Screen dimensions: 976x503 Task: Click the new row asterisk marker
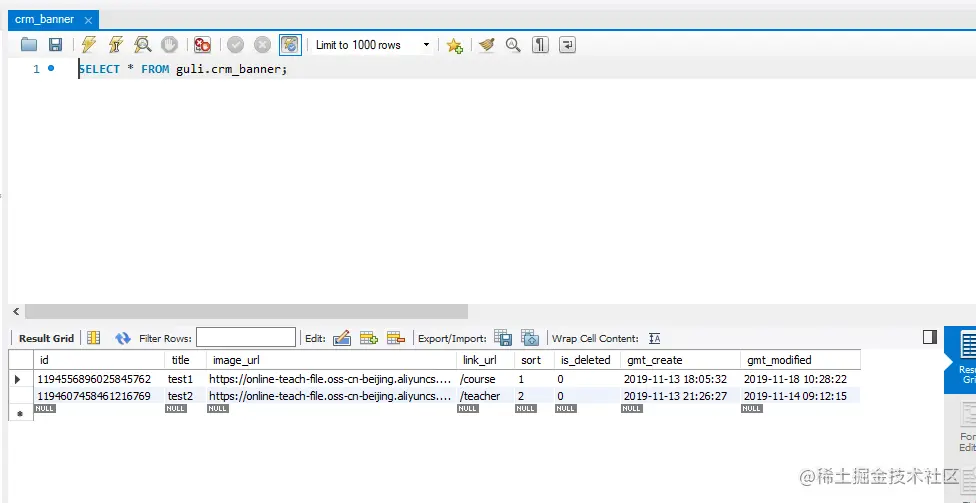(x=19, y=412)
